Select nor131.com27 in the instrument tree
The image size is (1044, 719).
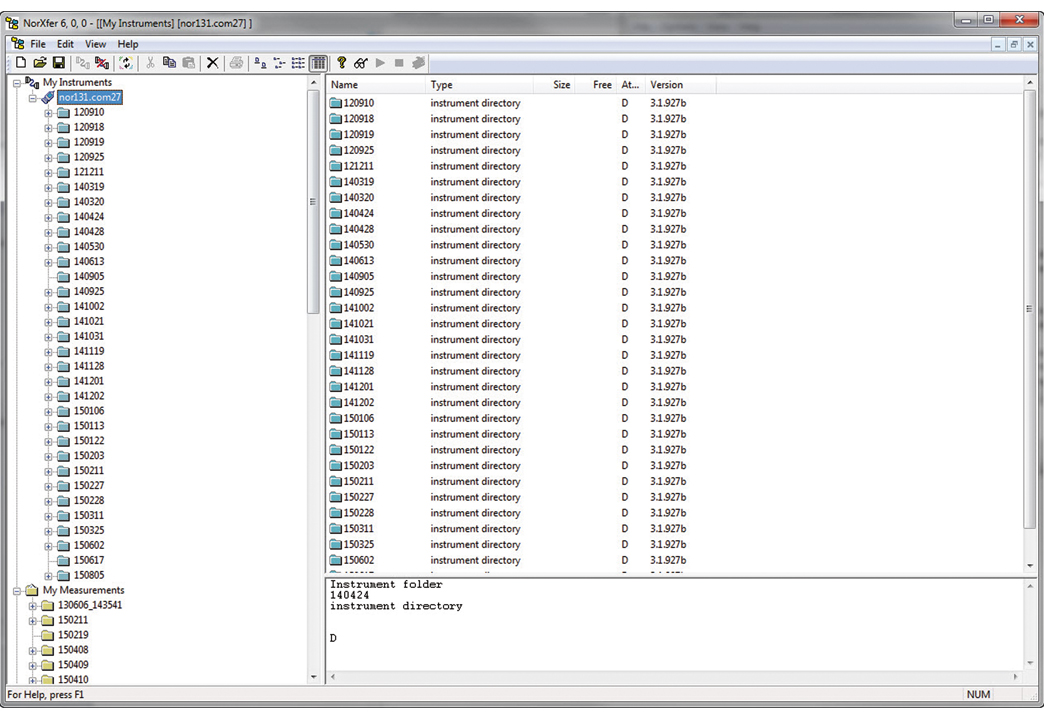point(89,97)
